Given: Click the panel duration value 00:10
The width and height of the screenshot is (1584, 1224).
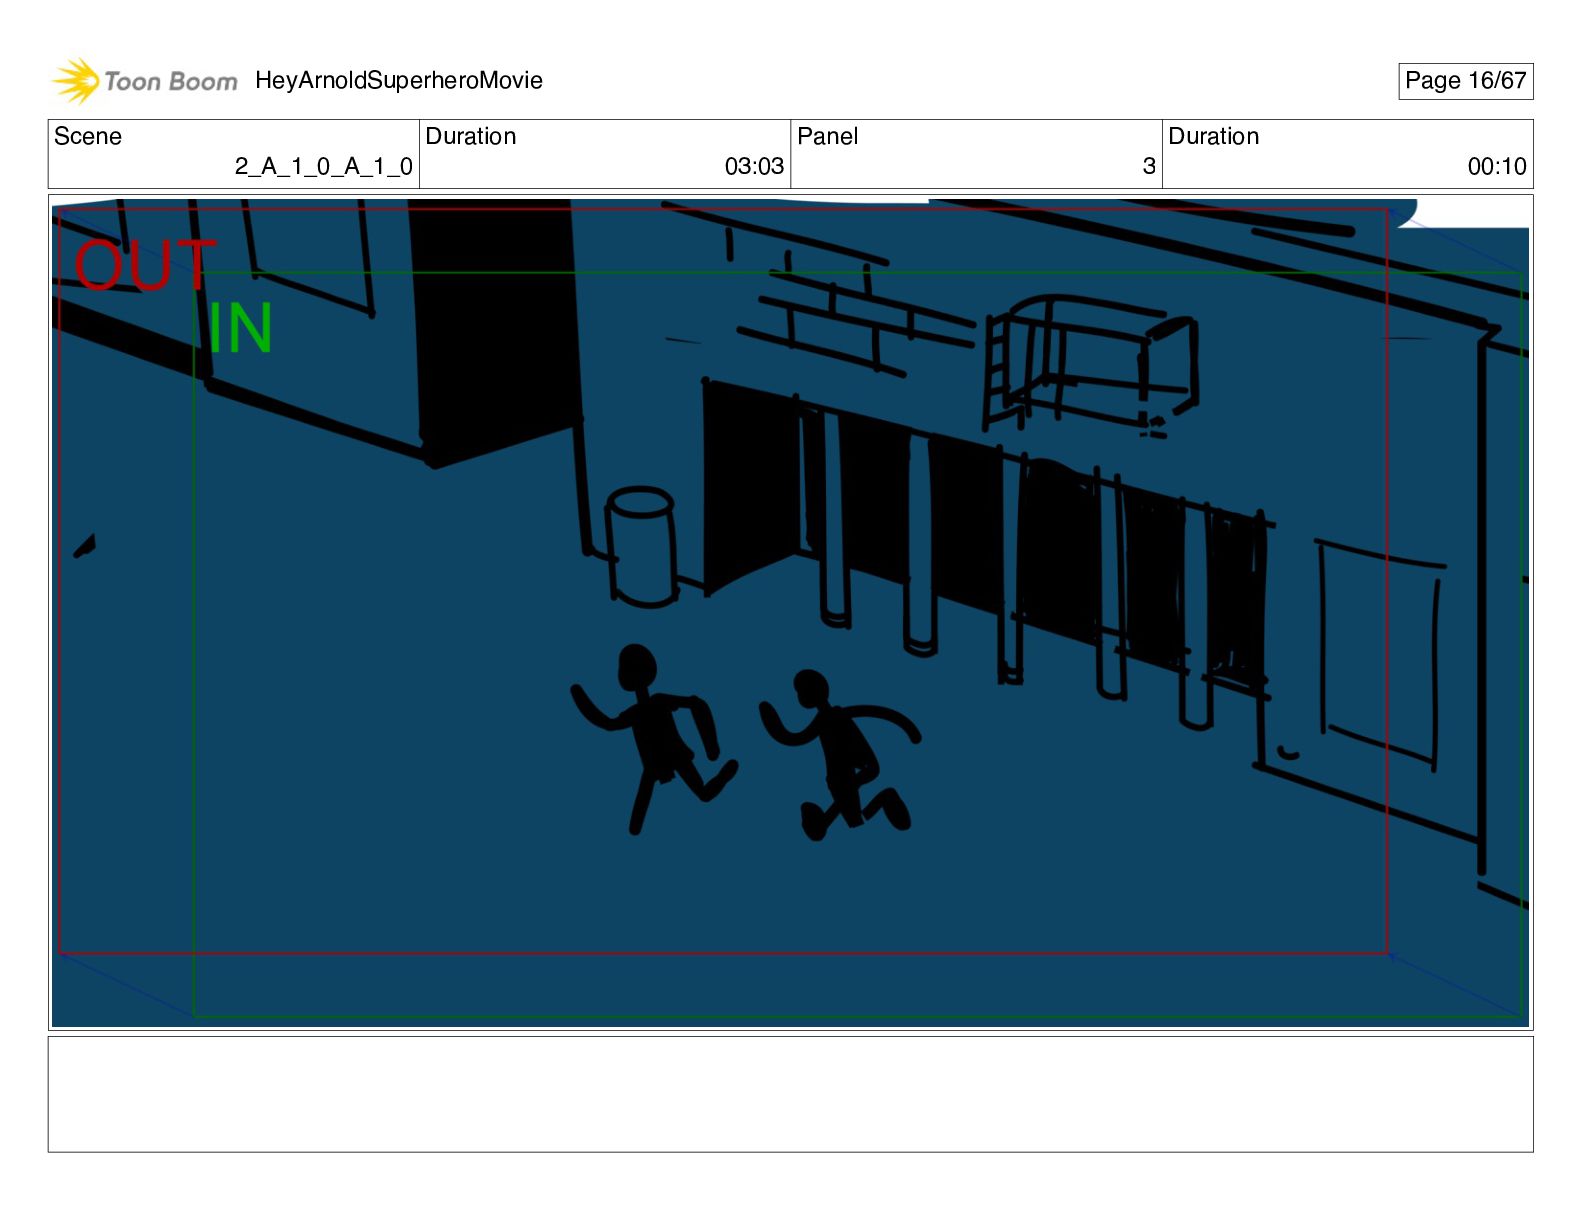Looking at the screenshot, I should 1497,166.
